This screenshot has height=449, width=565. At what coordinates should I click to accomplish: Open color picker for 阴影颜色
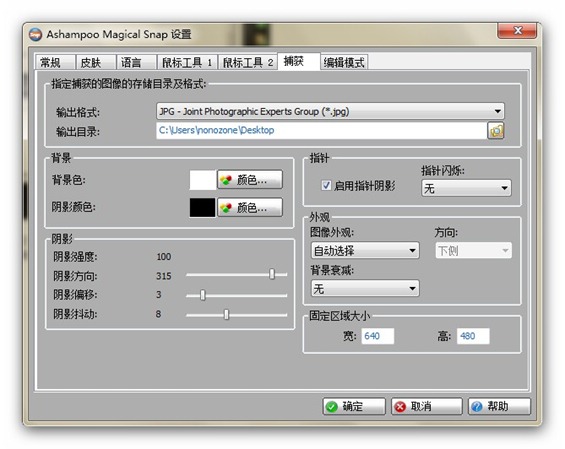(250, 208)
